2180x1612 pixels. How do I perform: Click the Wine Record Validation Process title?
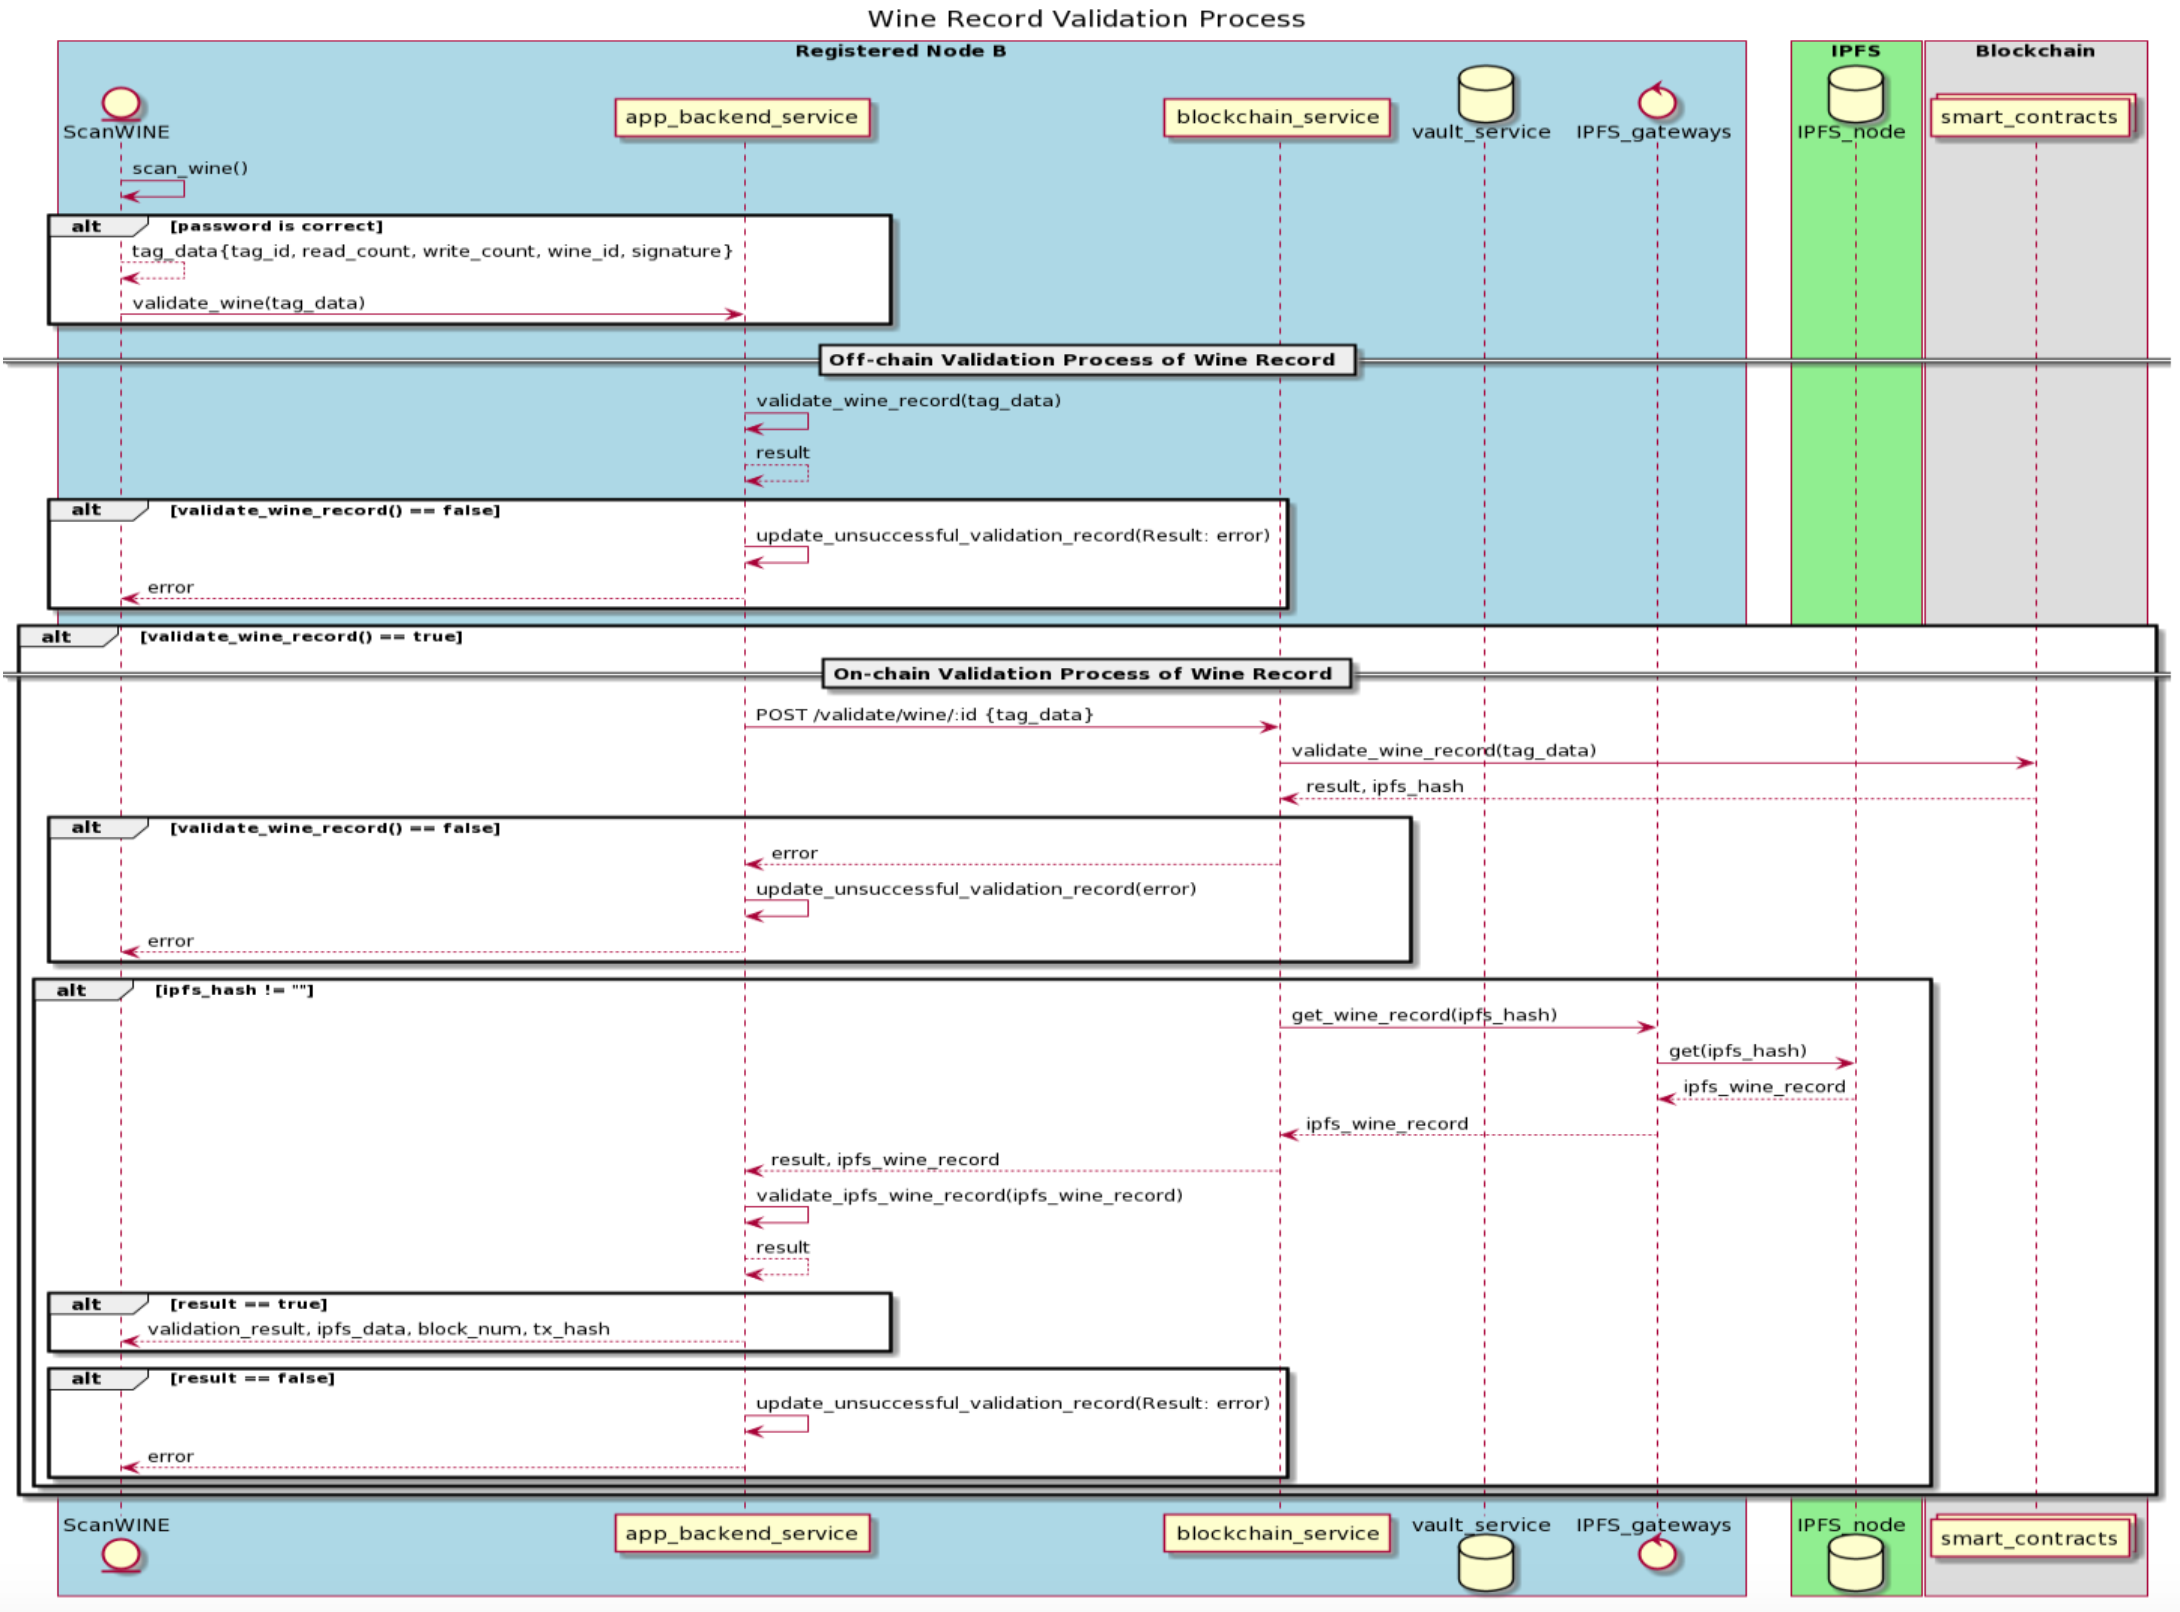(x=1086, y=19)
